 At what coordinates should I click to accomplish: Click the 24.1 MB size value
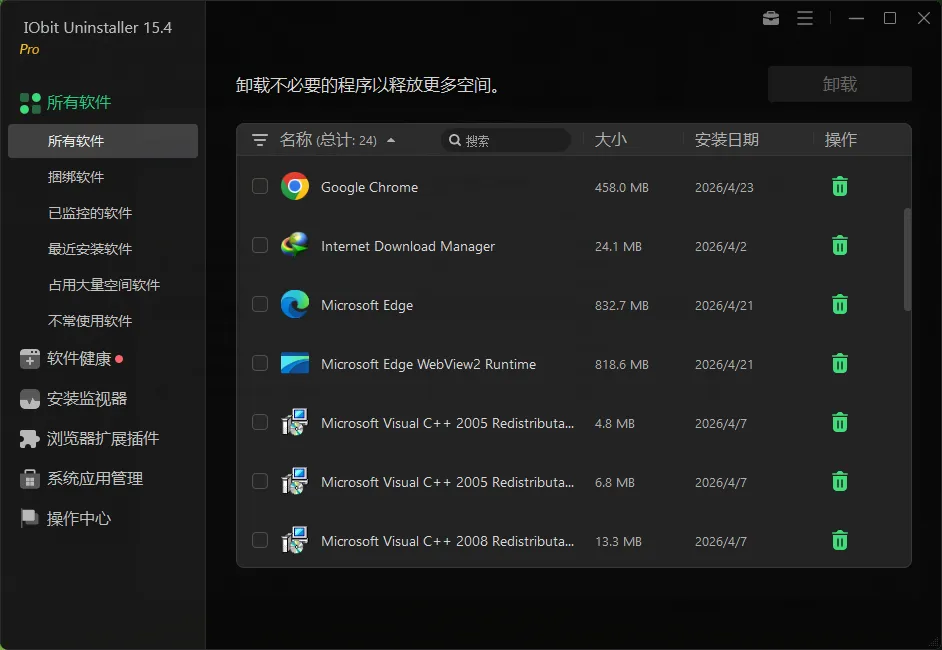(x=618, y=246)
